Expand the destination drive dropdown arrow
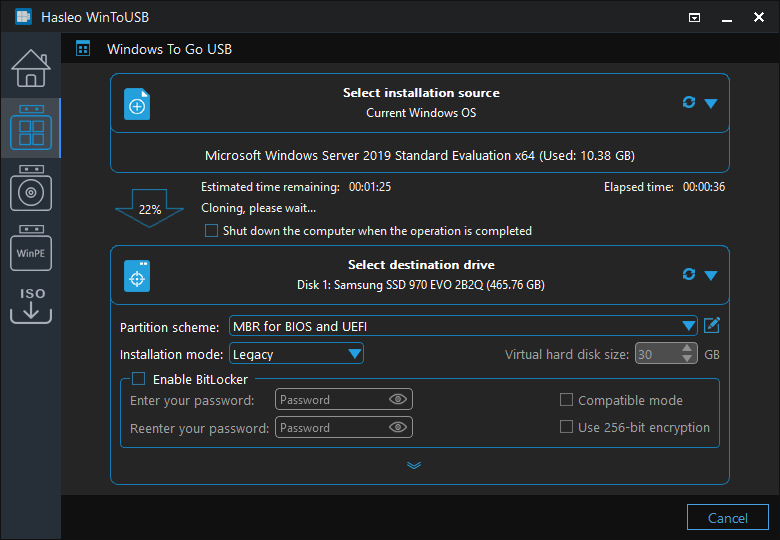Screen dimensions: 780x540 [711, 275]
